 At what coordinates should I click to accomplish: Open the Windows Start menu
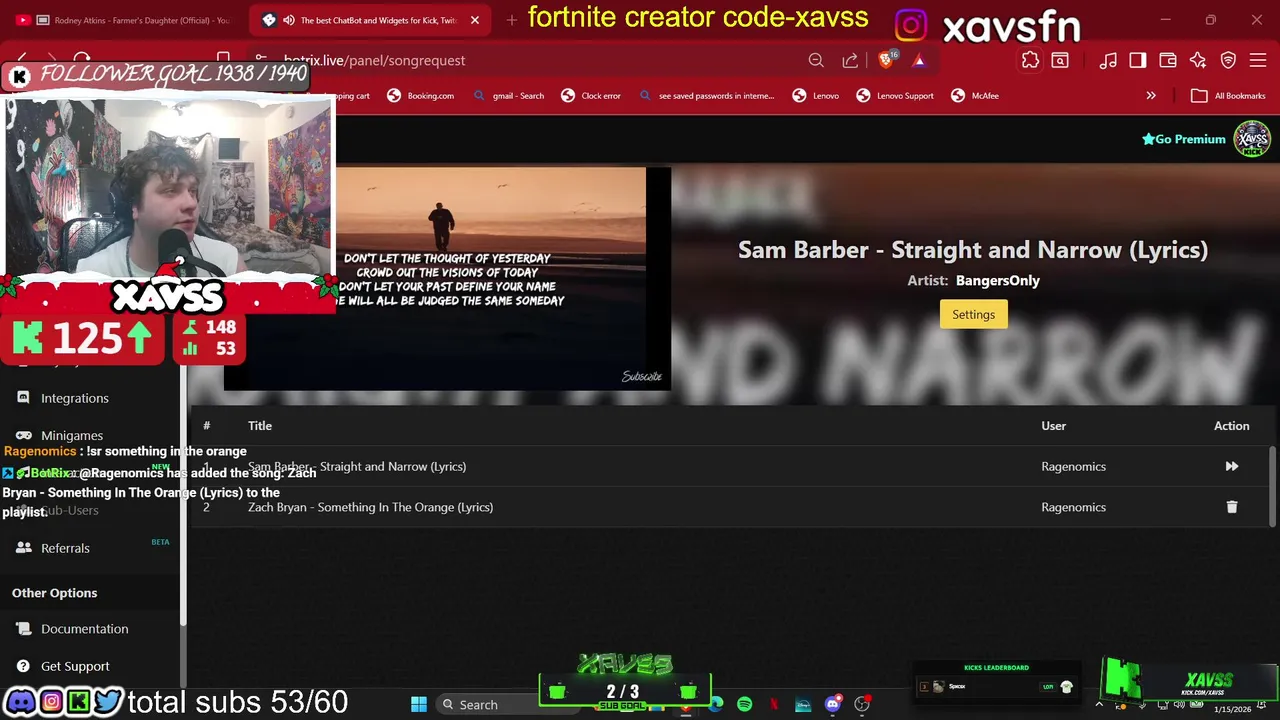418,704
